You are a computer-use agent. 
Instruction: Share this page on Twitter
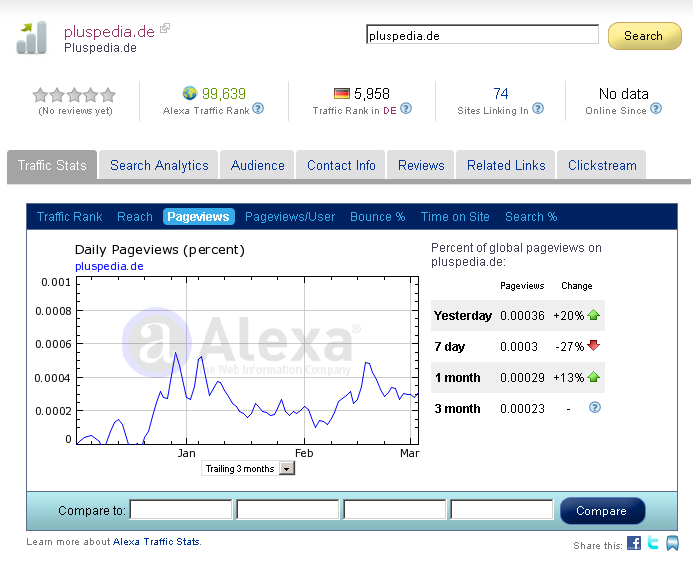(653, 543)
